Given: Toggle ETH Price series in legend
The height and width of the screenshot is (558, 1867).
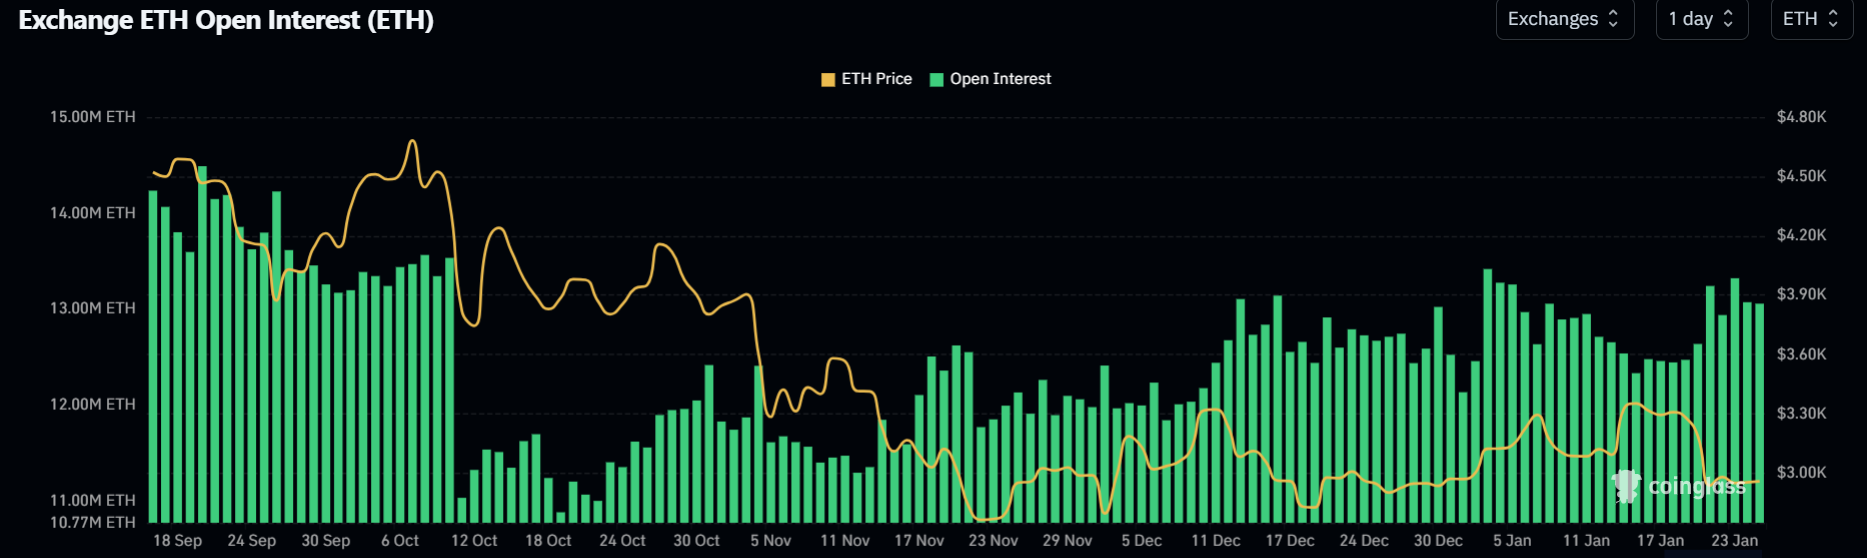Looking at the screenshot, I should coord(876,79).
